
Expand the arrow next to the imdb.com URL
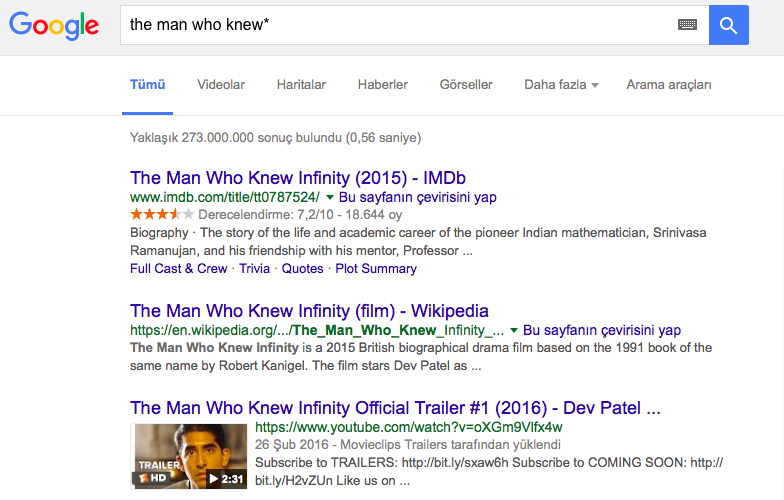(330, 198)
